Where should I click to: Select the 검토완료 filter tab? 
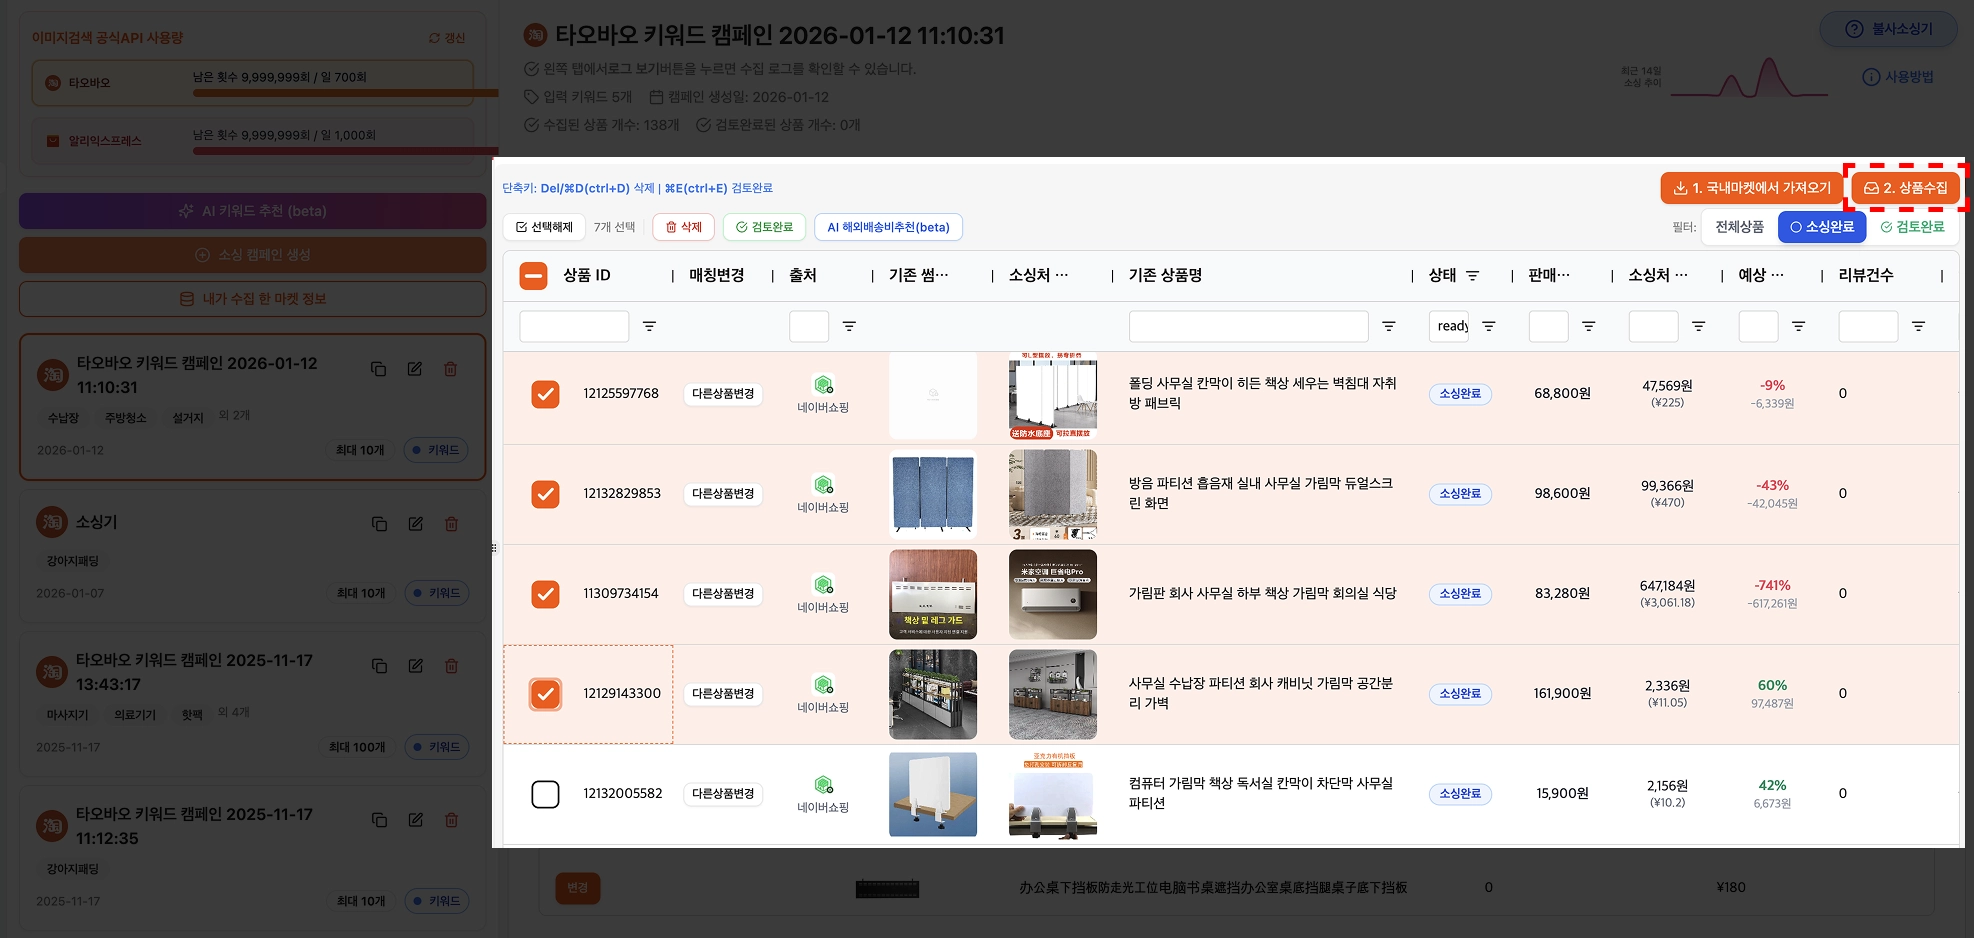(x=1912, y=227)
